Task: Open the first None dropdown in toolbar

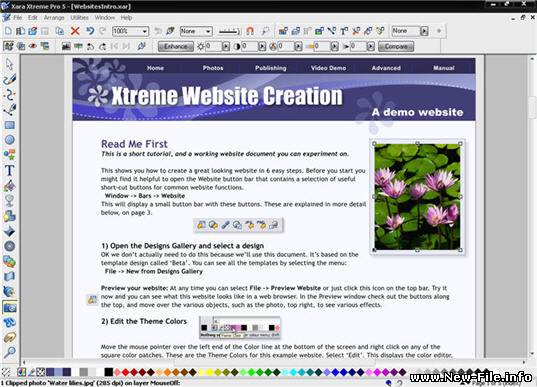Action: tap(208, 32)
